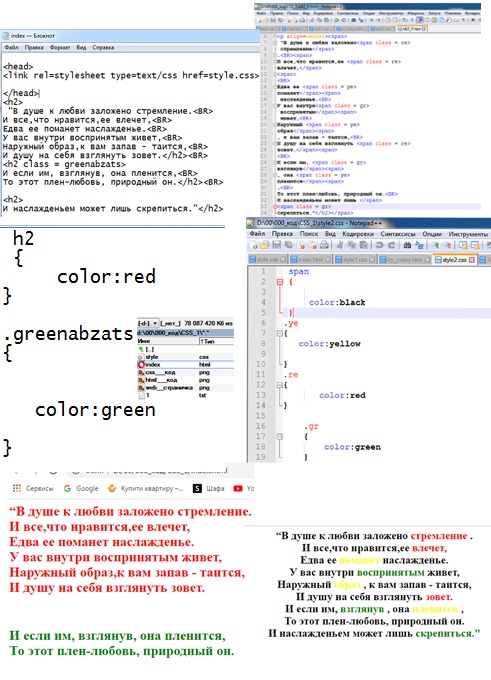Select the index html file in file list
Screen dimensions: 491x680
tap(185, 365)
